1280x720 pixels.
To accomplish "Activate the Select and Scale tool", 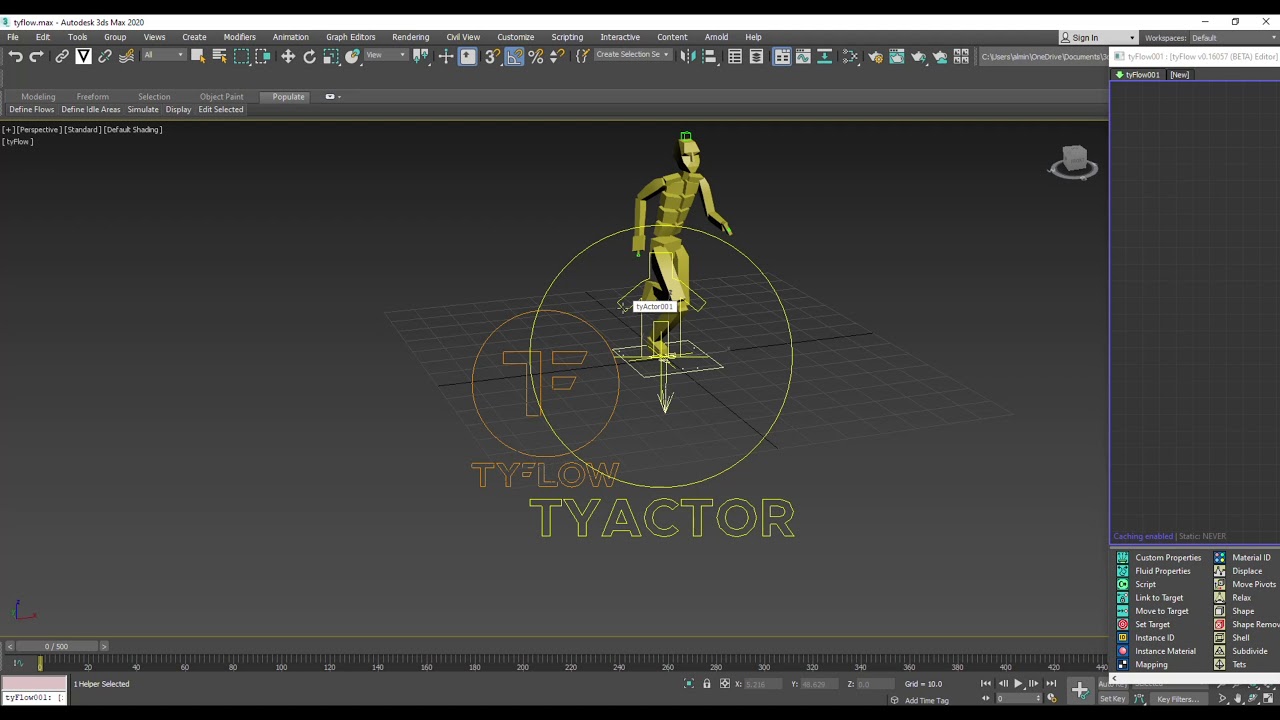I will 331,57.
